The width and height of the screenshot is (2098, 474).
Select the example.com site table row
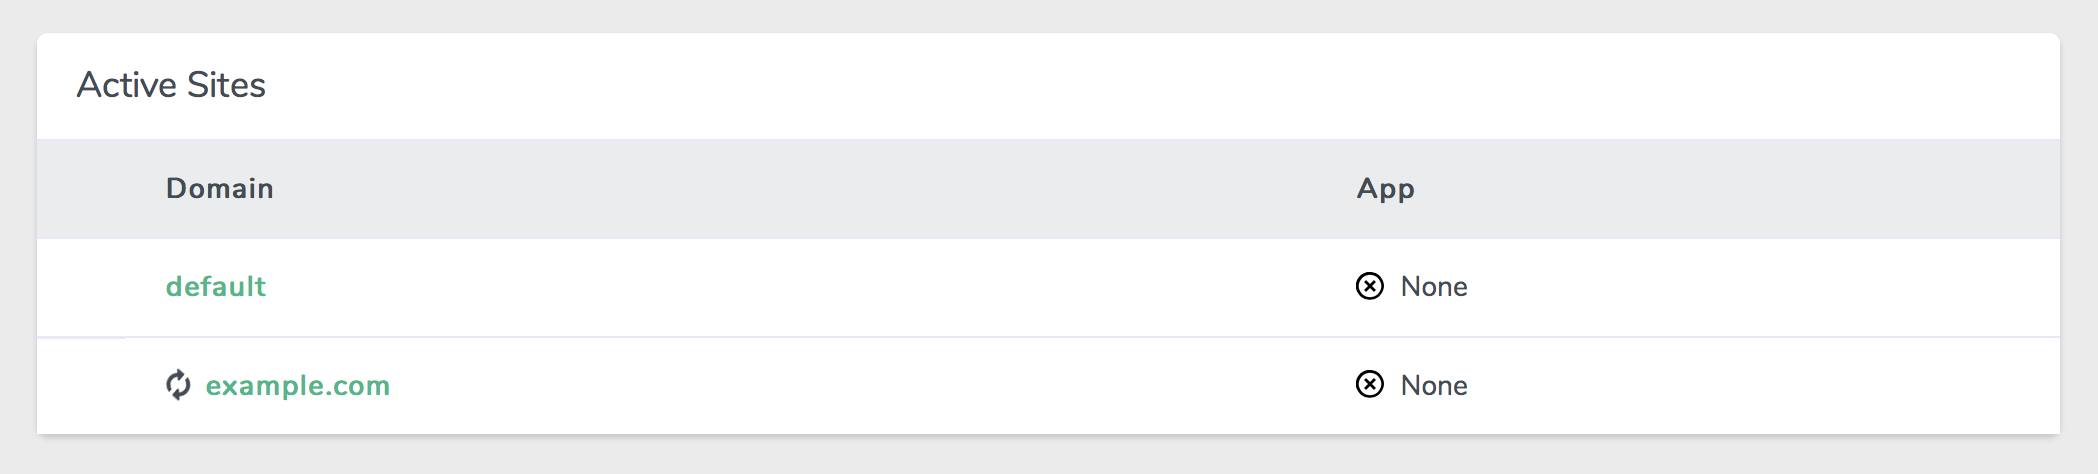click(x=800, y=386)
